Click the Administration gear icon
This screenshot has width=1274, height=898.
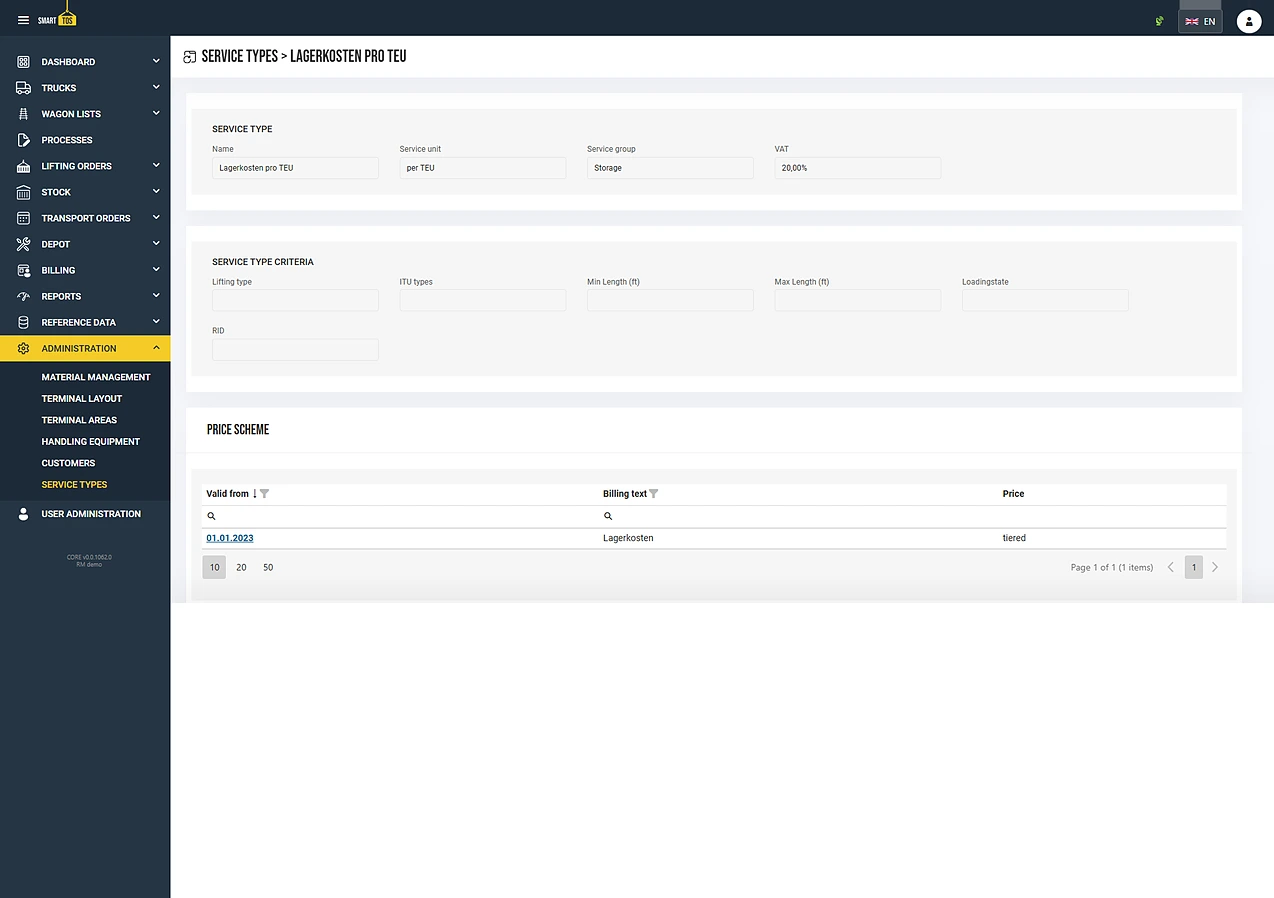[x=23, y=348]
